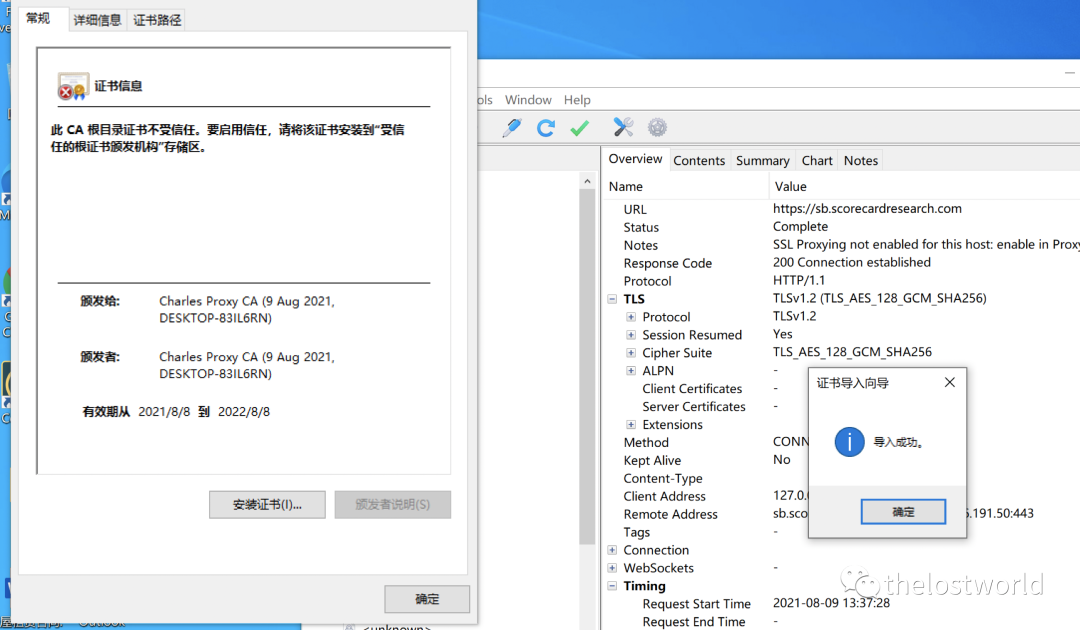1080x630 pixels.
Task: Collapse the Timing node
Action: point(612,586)
